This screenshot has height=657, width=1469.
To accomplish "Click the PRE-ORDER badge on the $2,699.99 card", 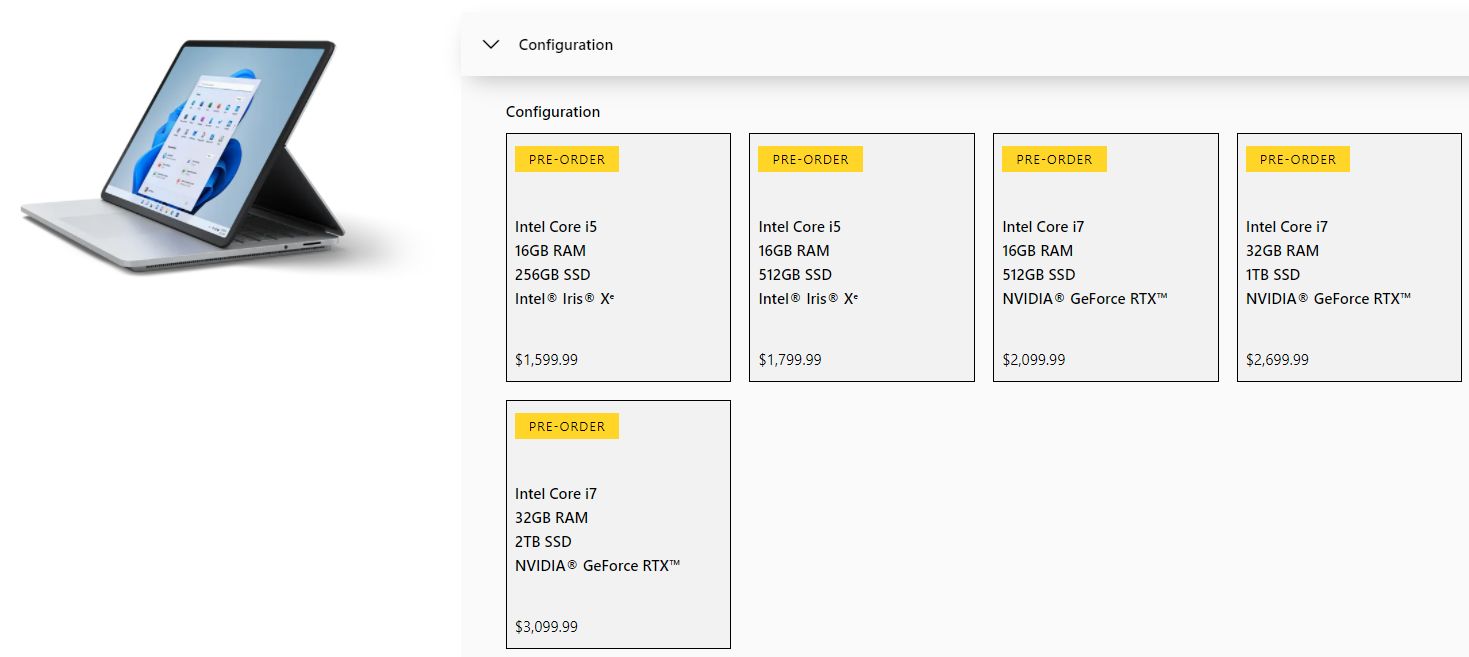I will coord(1298,159).
